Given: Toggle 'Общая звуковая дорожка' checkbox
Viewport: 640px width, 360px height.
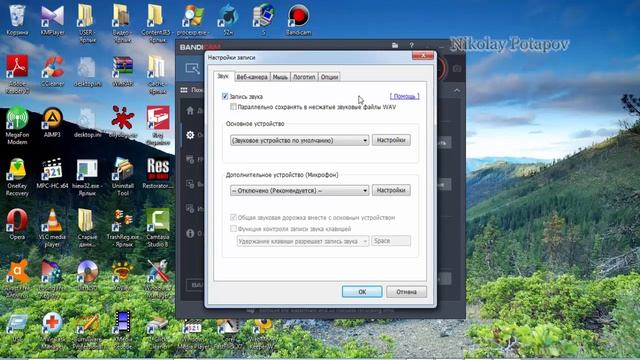Looking at the screenshot, I should [x=233, y=217].
